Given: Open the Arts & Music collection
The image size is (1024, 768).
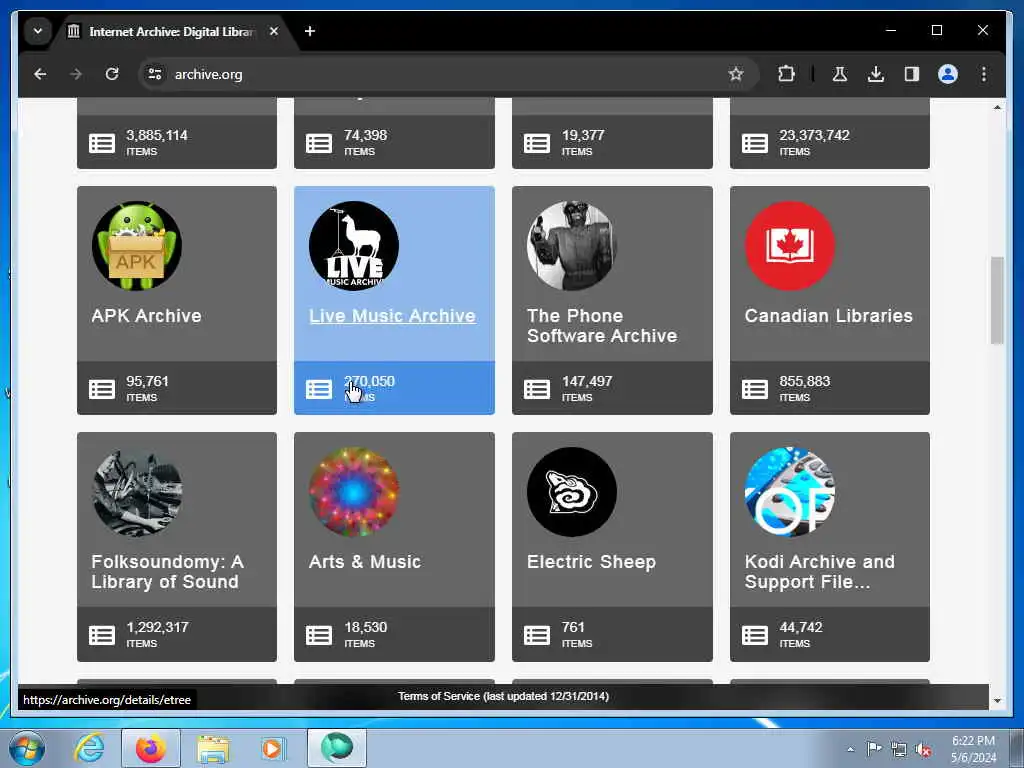Looking at the screenshot, I should tap(364, 562).
